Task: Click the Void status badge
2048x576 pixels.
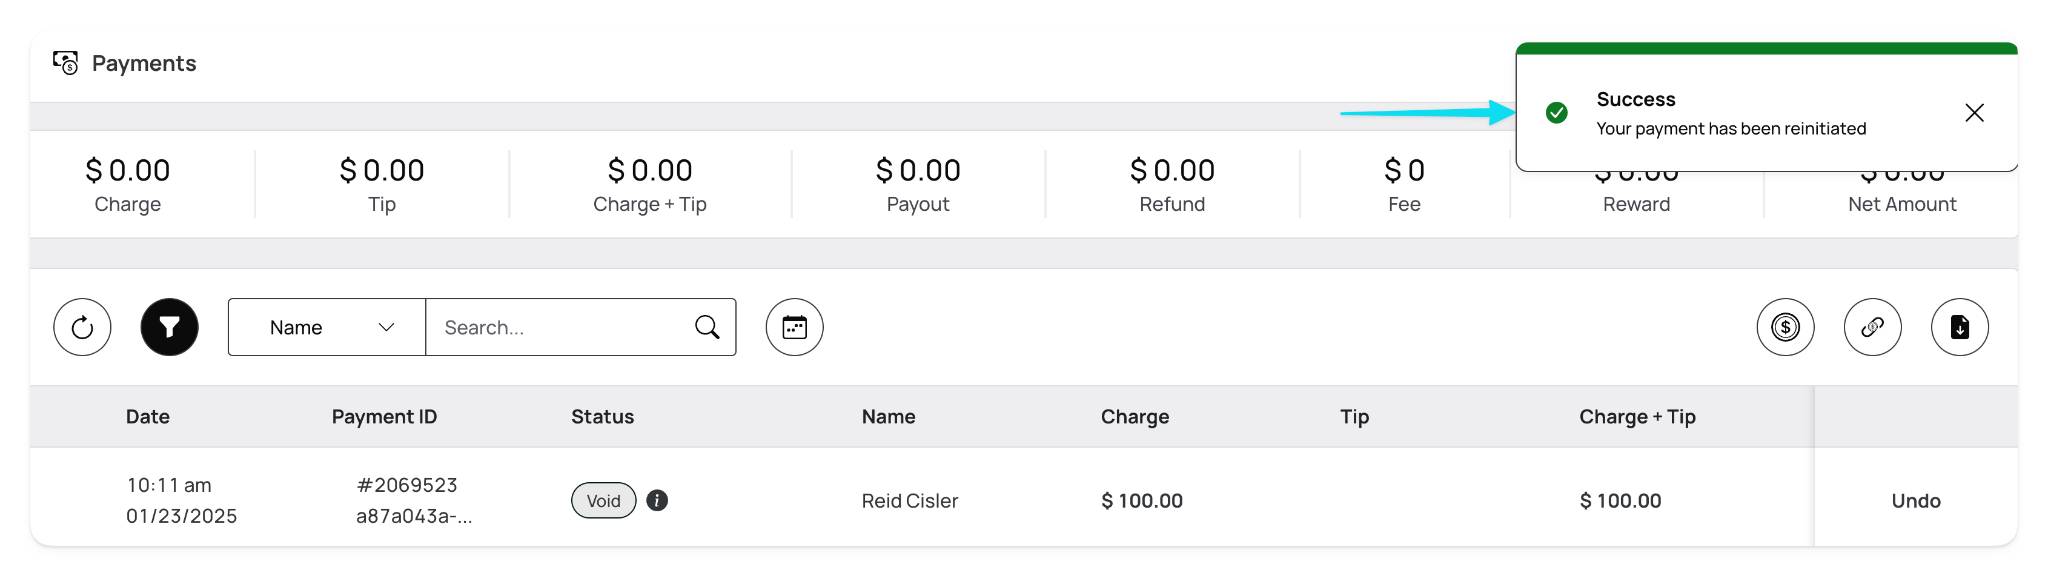Action: click(x=604, y=500)
